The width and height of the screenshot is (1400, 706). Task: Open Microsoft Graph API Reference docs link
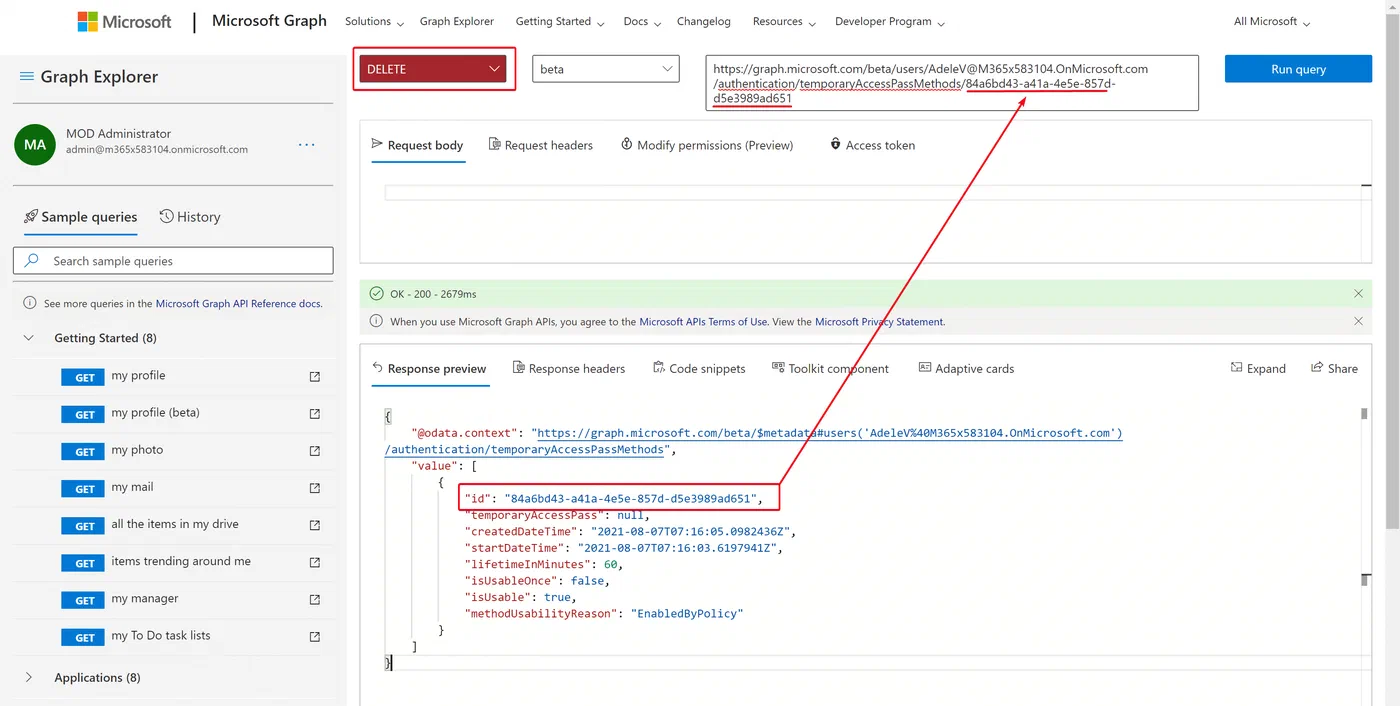pyautogui.click(x=239, y=303)
